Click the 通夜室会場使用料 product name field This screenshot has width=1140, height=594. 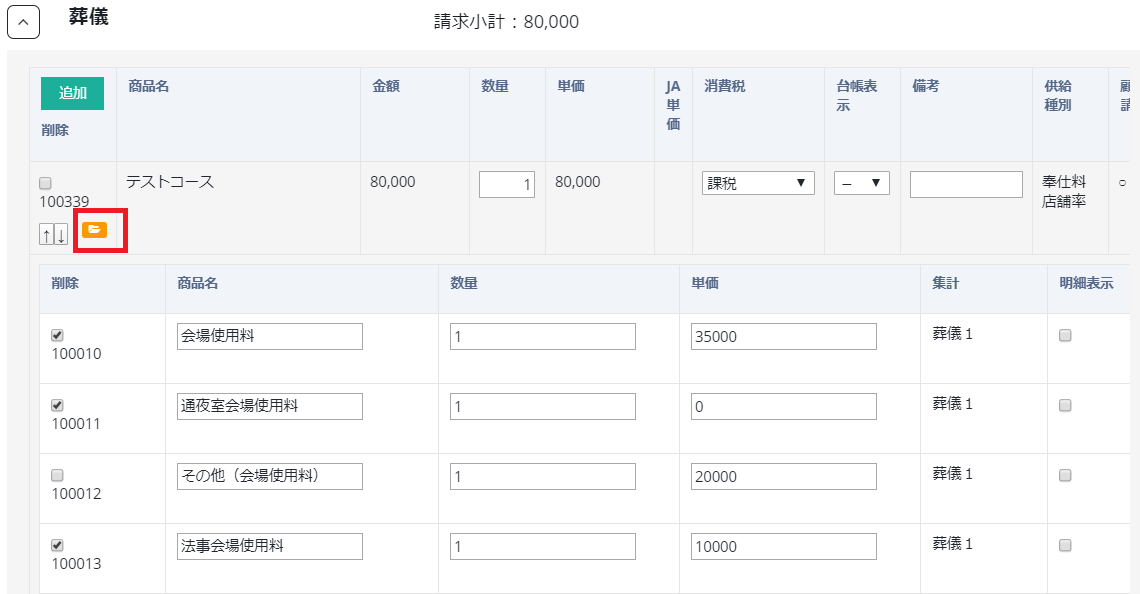pos(269,407)
